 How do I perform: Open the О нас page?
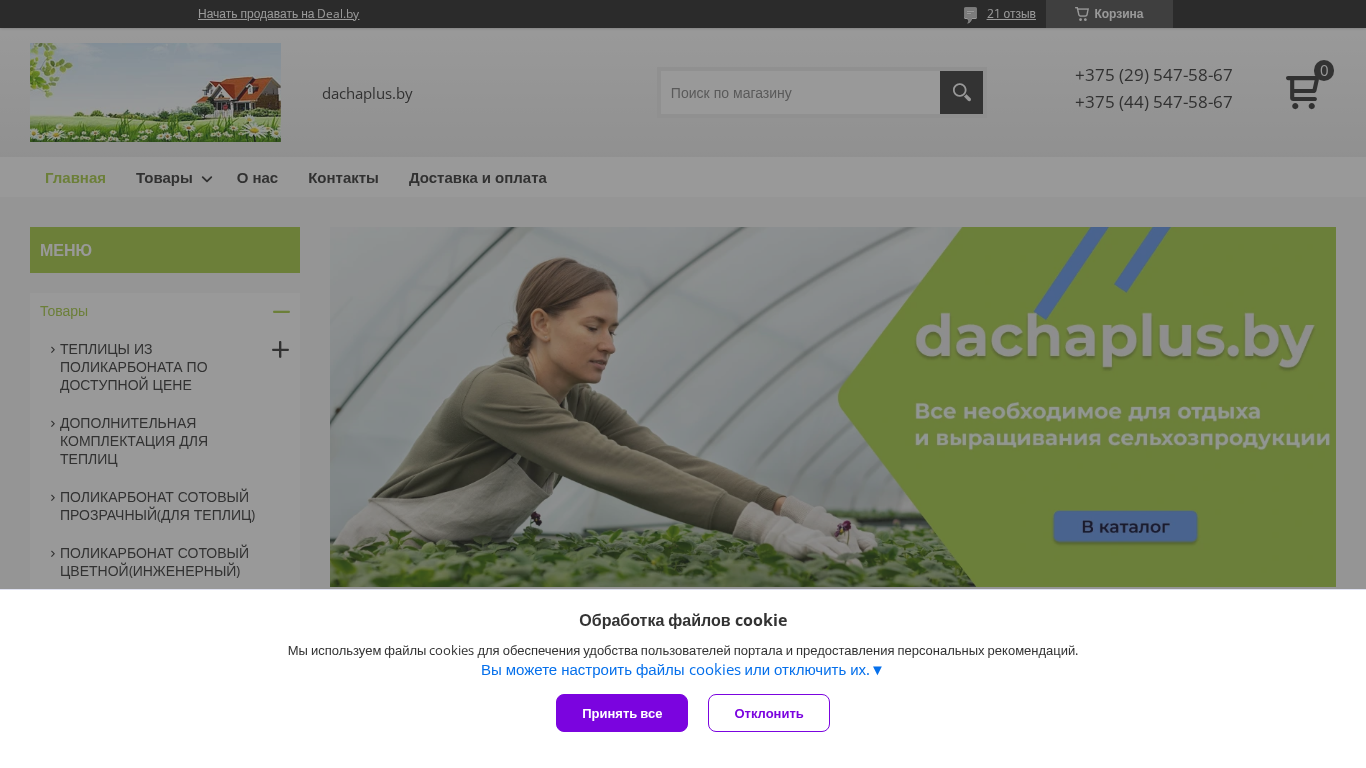(x=257, y=178)
